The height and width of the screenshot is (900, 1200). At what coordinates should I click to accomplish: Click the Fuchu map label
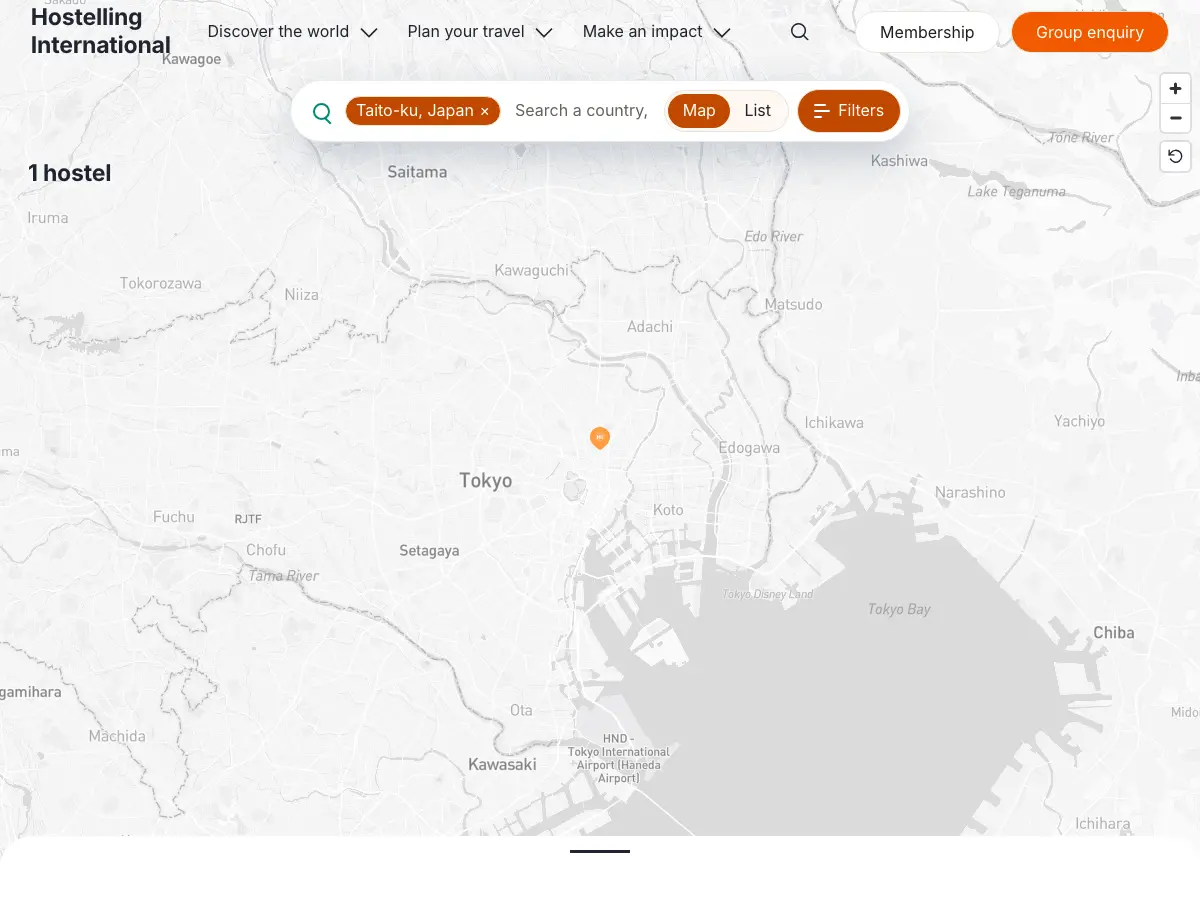[174, 517]
